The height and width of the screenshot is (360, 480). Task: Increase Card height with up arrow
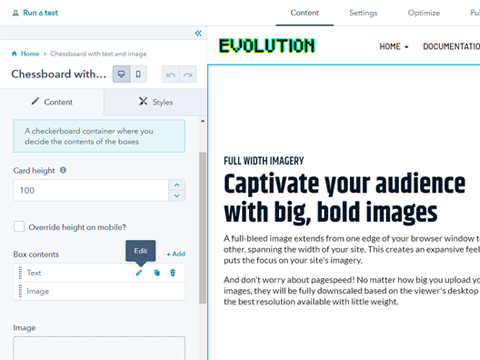[x=177, y=185]
